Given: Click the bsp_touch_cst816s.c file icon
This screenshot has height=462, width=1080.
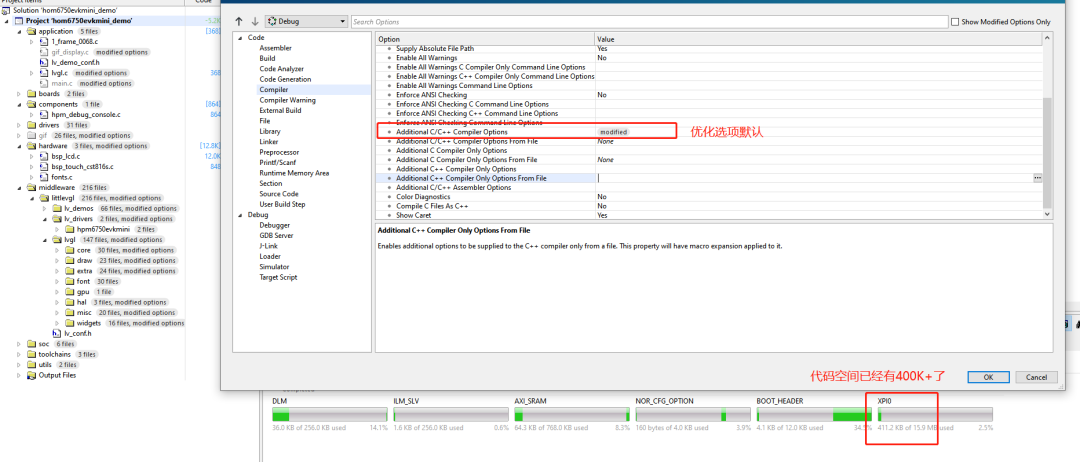Looking at the screenshot, I should pos(43,167).
